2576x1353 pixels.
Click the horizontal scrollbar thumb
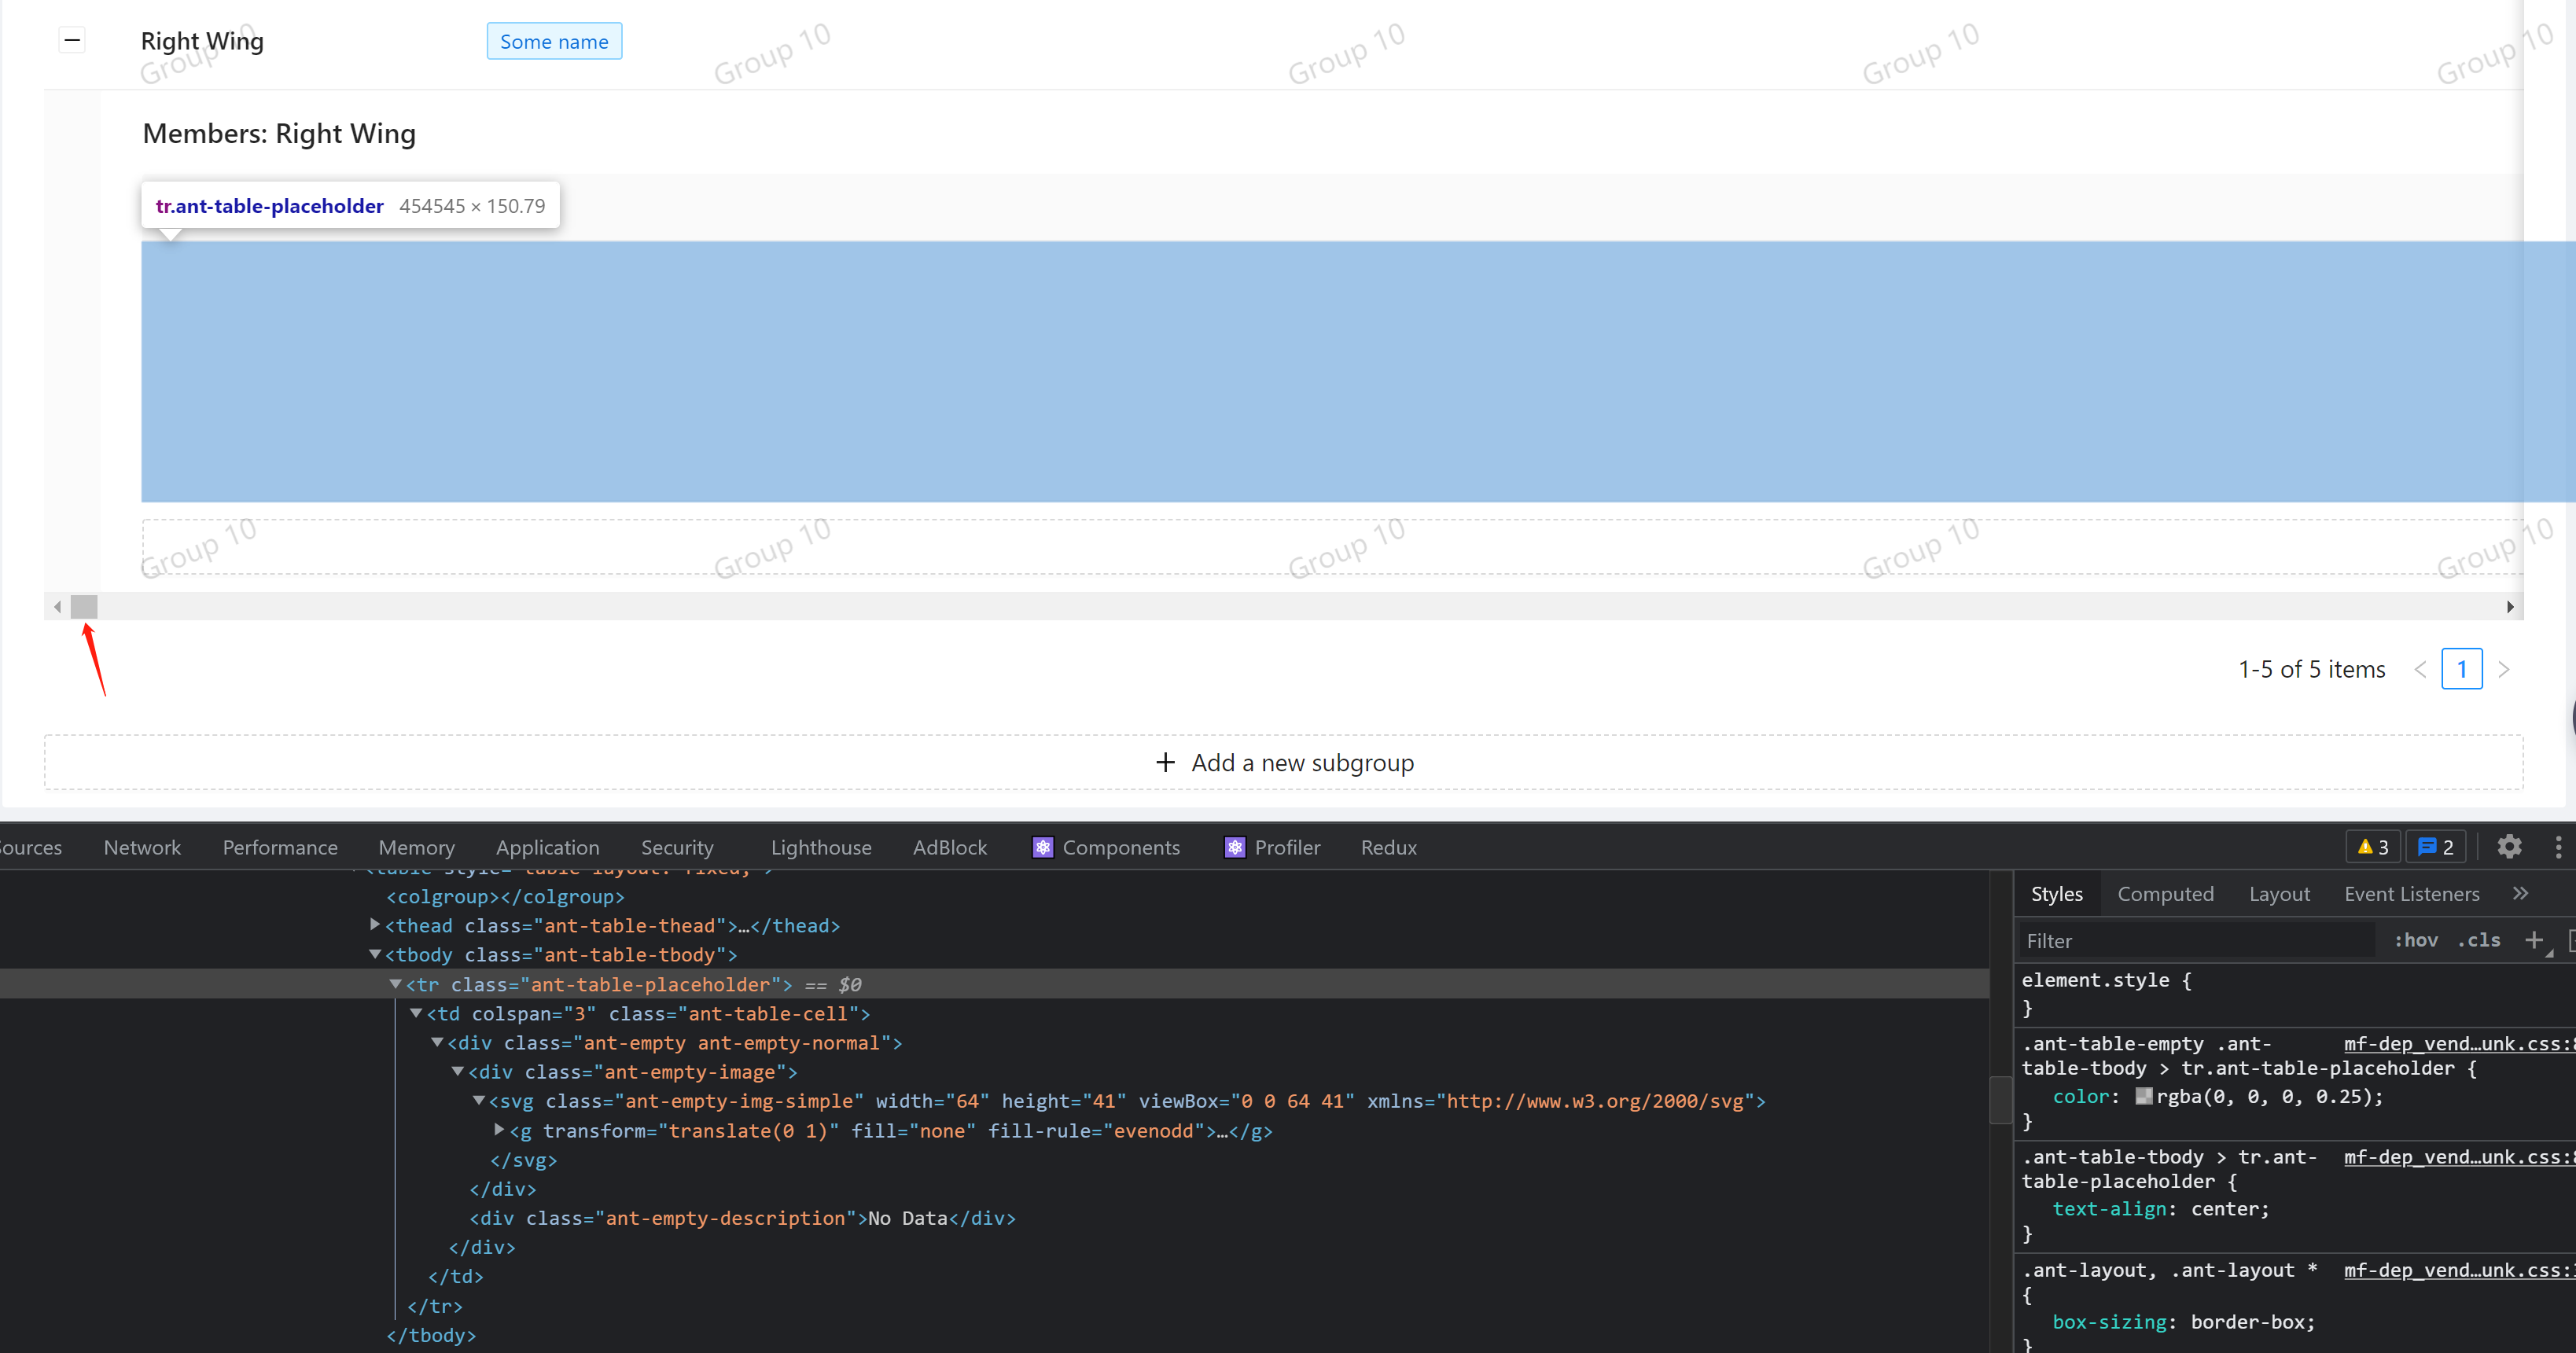point(84,607)
